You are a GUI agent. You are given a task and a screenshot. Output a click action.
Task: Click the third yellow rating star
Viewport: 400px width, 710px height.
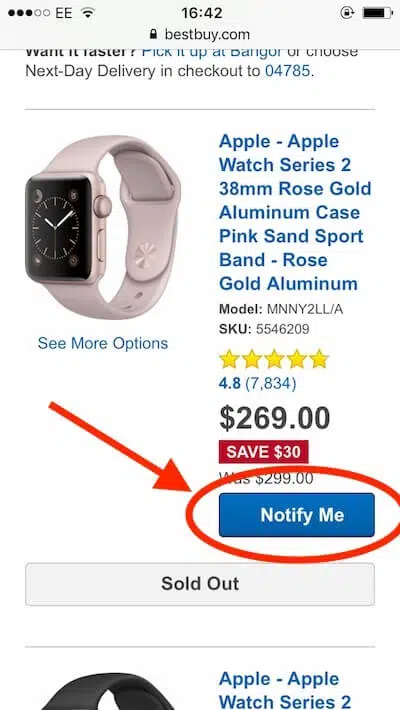coord(274,359)
